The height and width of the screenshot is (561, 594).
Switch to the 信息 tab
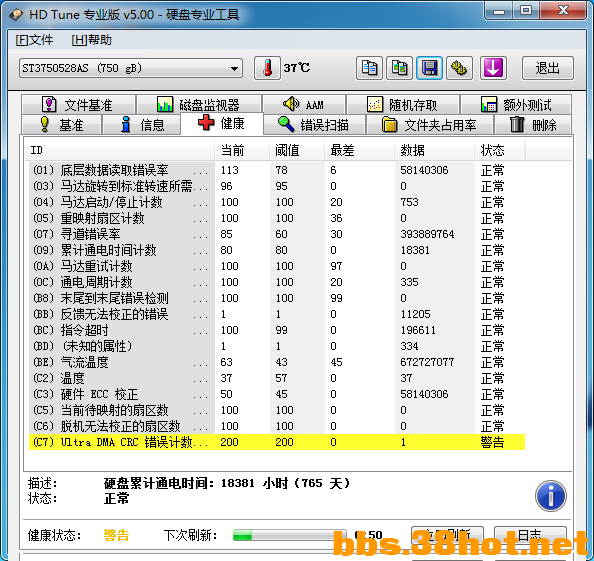coord(141,124)
